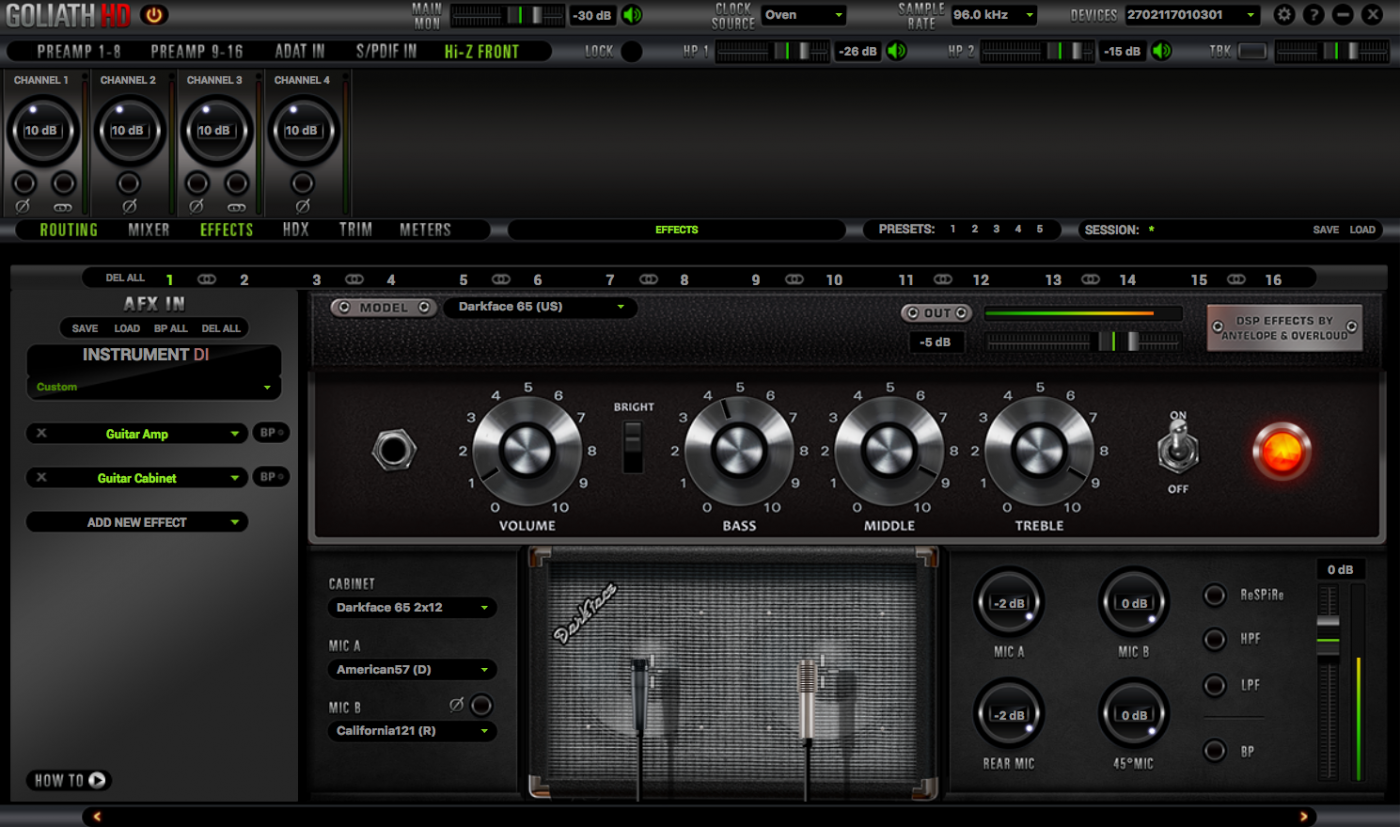Mute the HP 2 speaker icon
The image size is (1400, 827).
click(x=1161, y=50)
